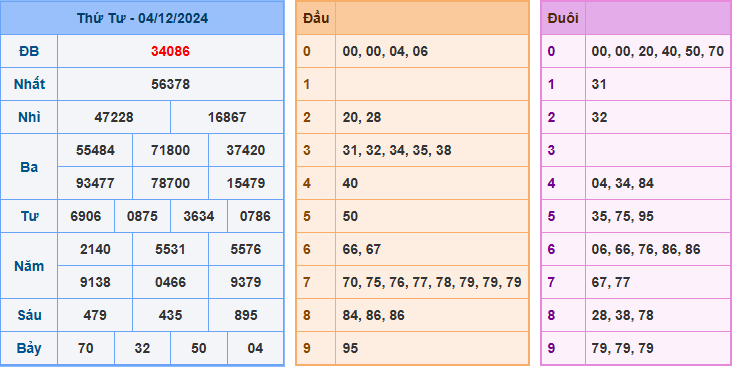The height and width of the screenshot is (367, 732).
Task: Select Đuôi values 04, 34, 84
Action: click(622, 183)
